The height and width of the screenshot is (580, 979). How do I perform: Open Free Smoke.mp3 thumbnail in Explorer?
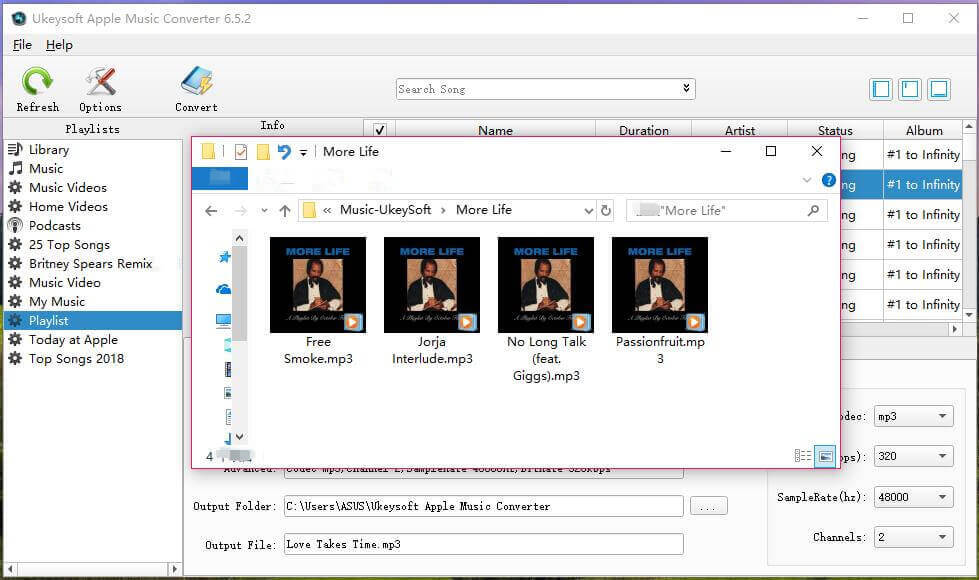click(318, 285)
